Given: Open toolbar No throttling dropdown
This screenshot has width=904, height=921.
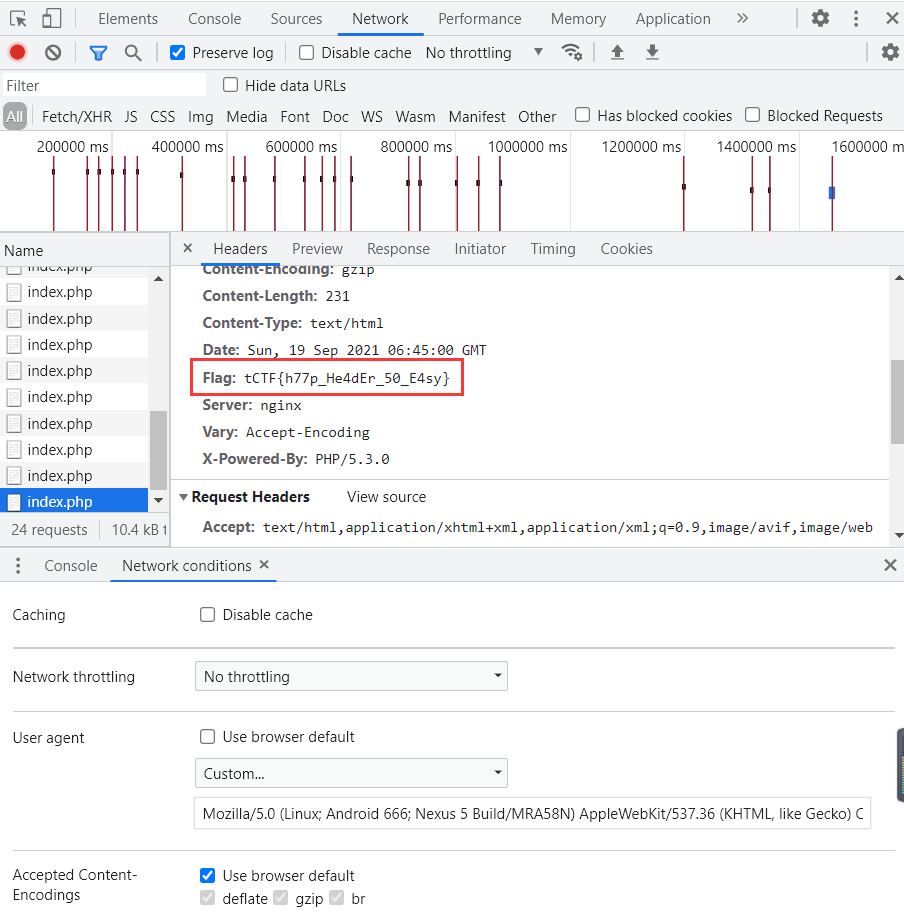Looking at the screenshot, I should (x=484, y=53).
